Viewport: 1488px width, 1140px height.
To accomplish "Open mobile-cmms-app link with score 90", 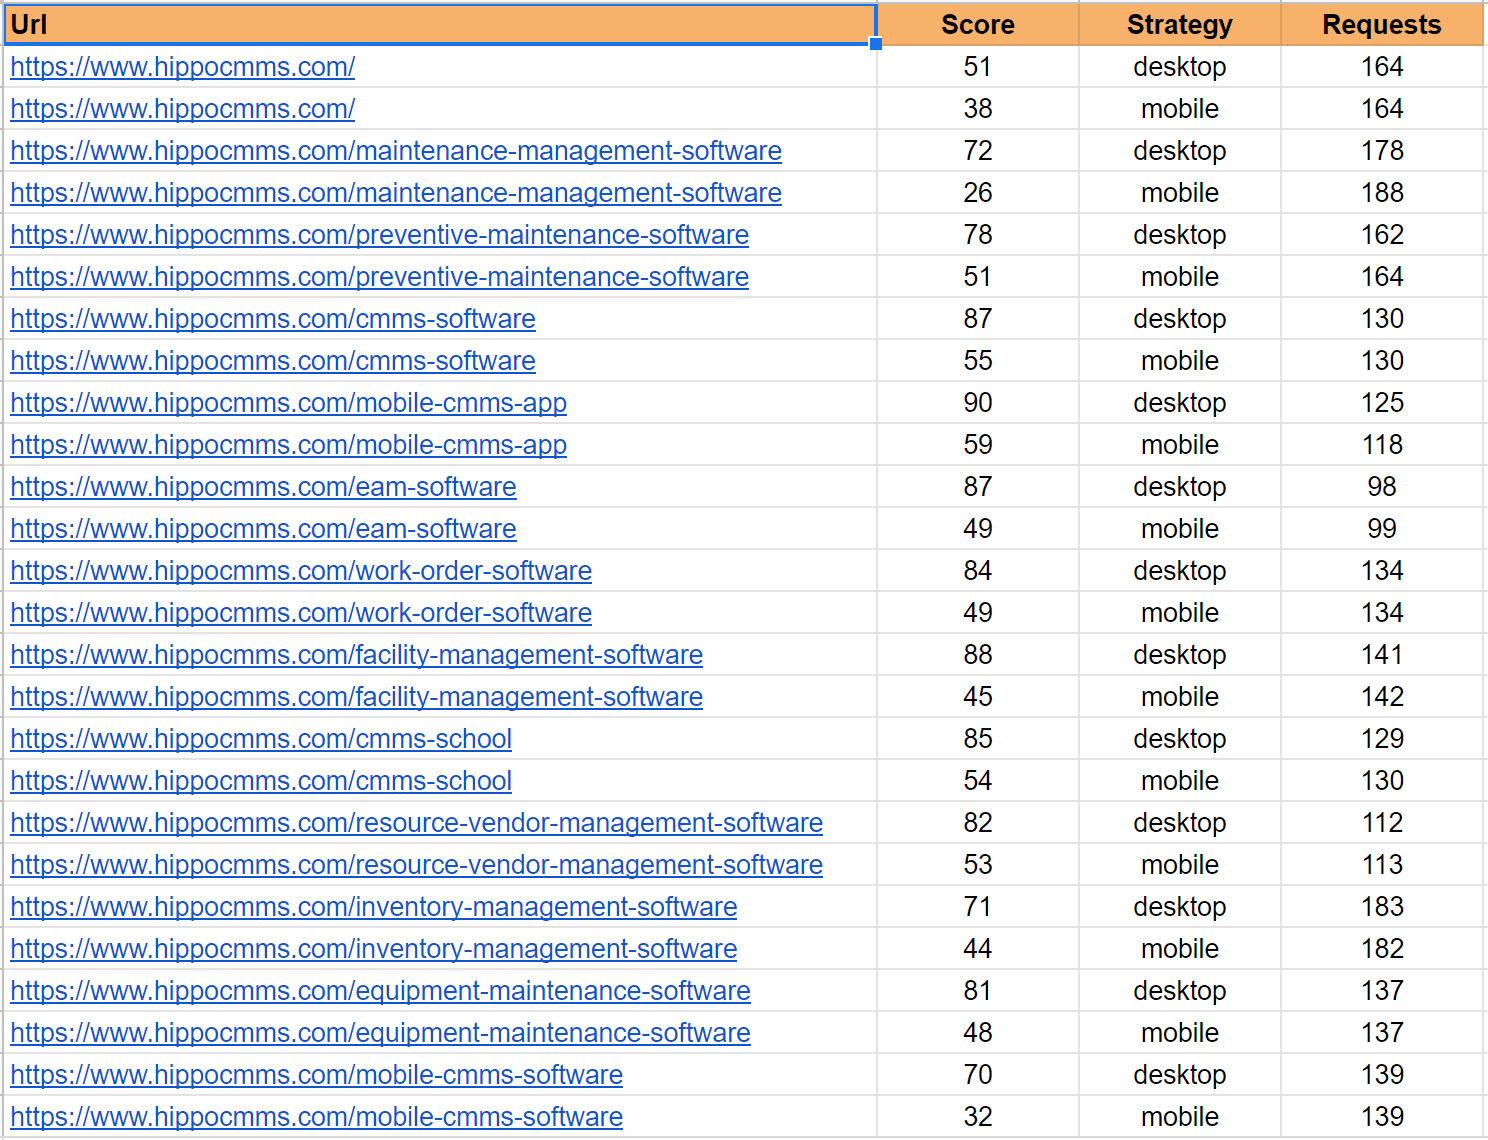I will 289,403.
